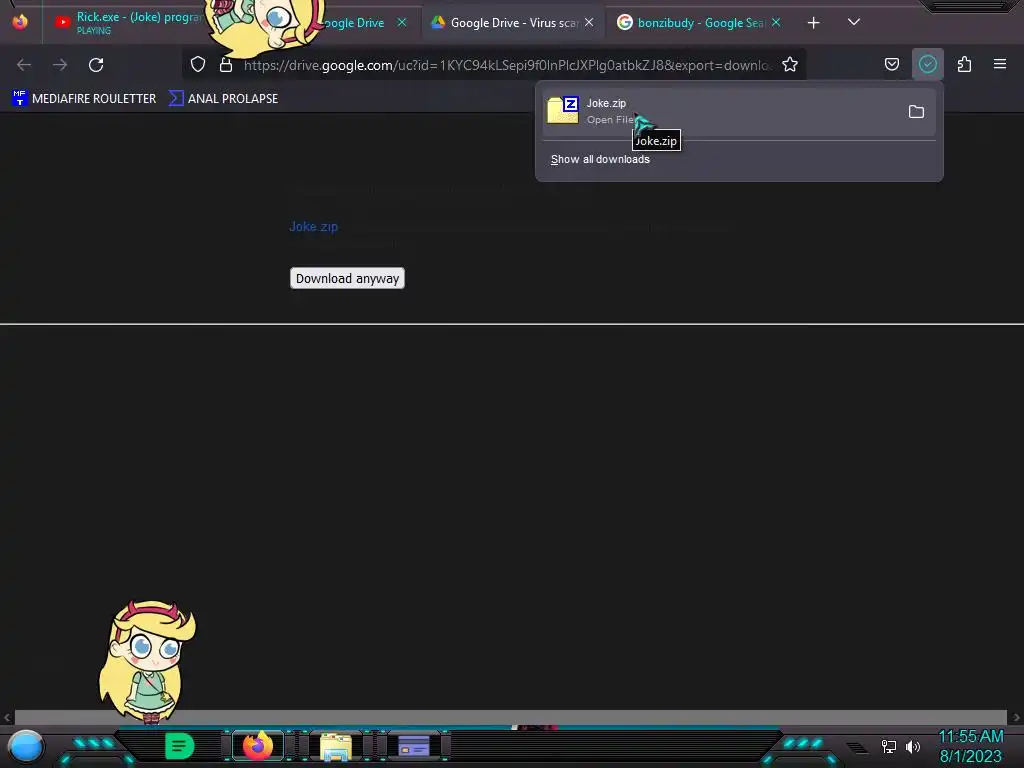Save page to Pocket
Image resolution: width=1024 pixels, height=768 pixels.
coord(891,64)
